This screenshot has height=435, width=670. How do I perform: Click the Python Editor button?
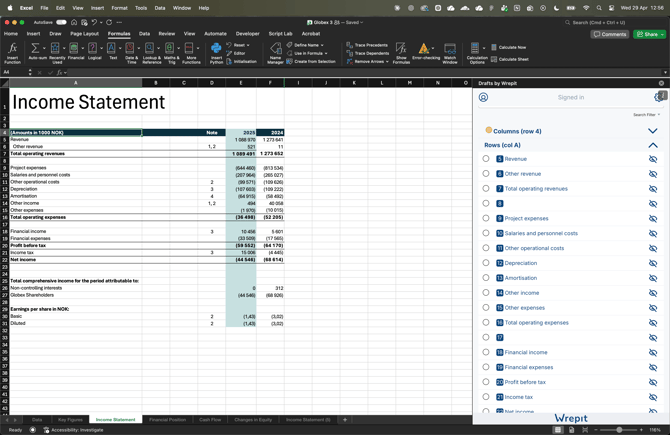point(236,53)
